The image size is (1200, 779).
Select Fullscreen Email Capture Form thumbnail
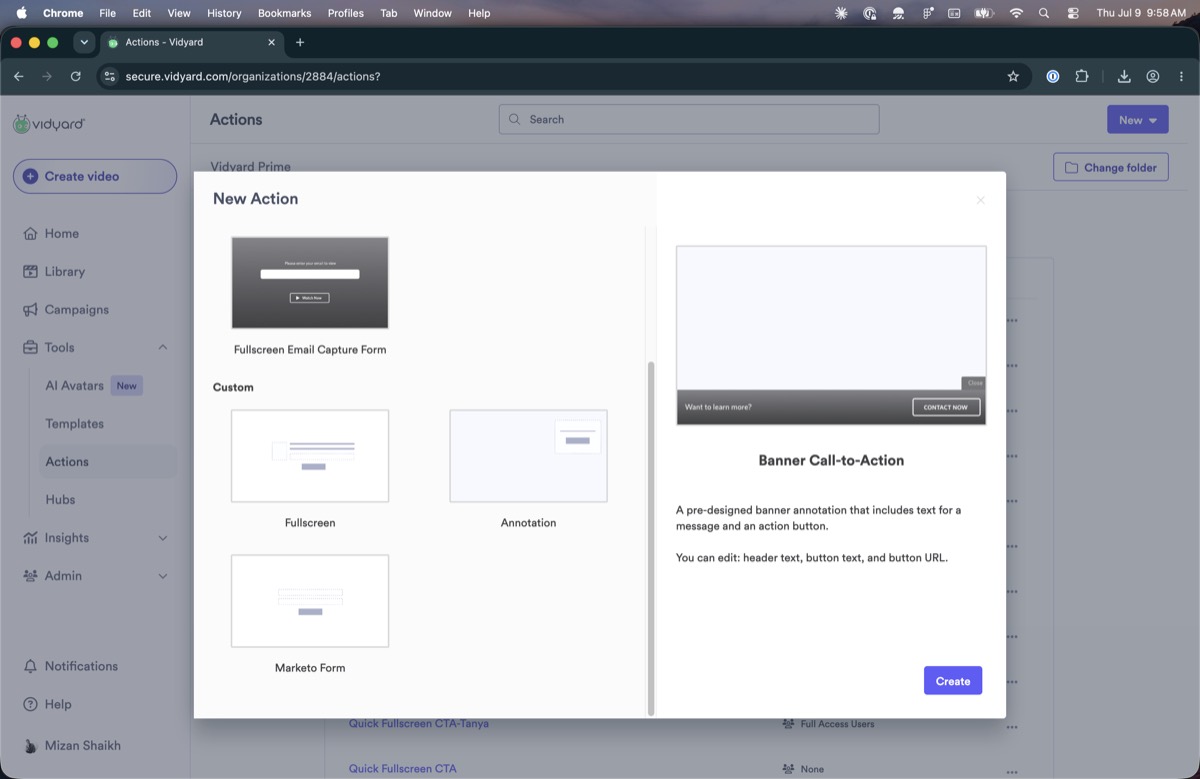310,283
